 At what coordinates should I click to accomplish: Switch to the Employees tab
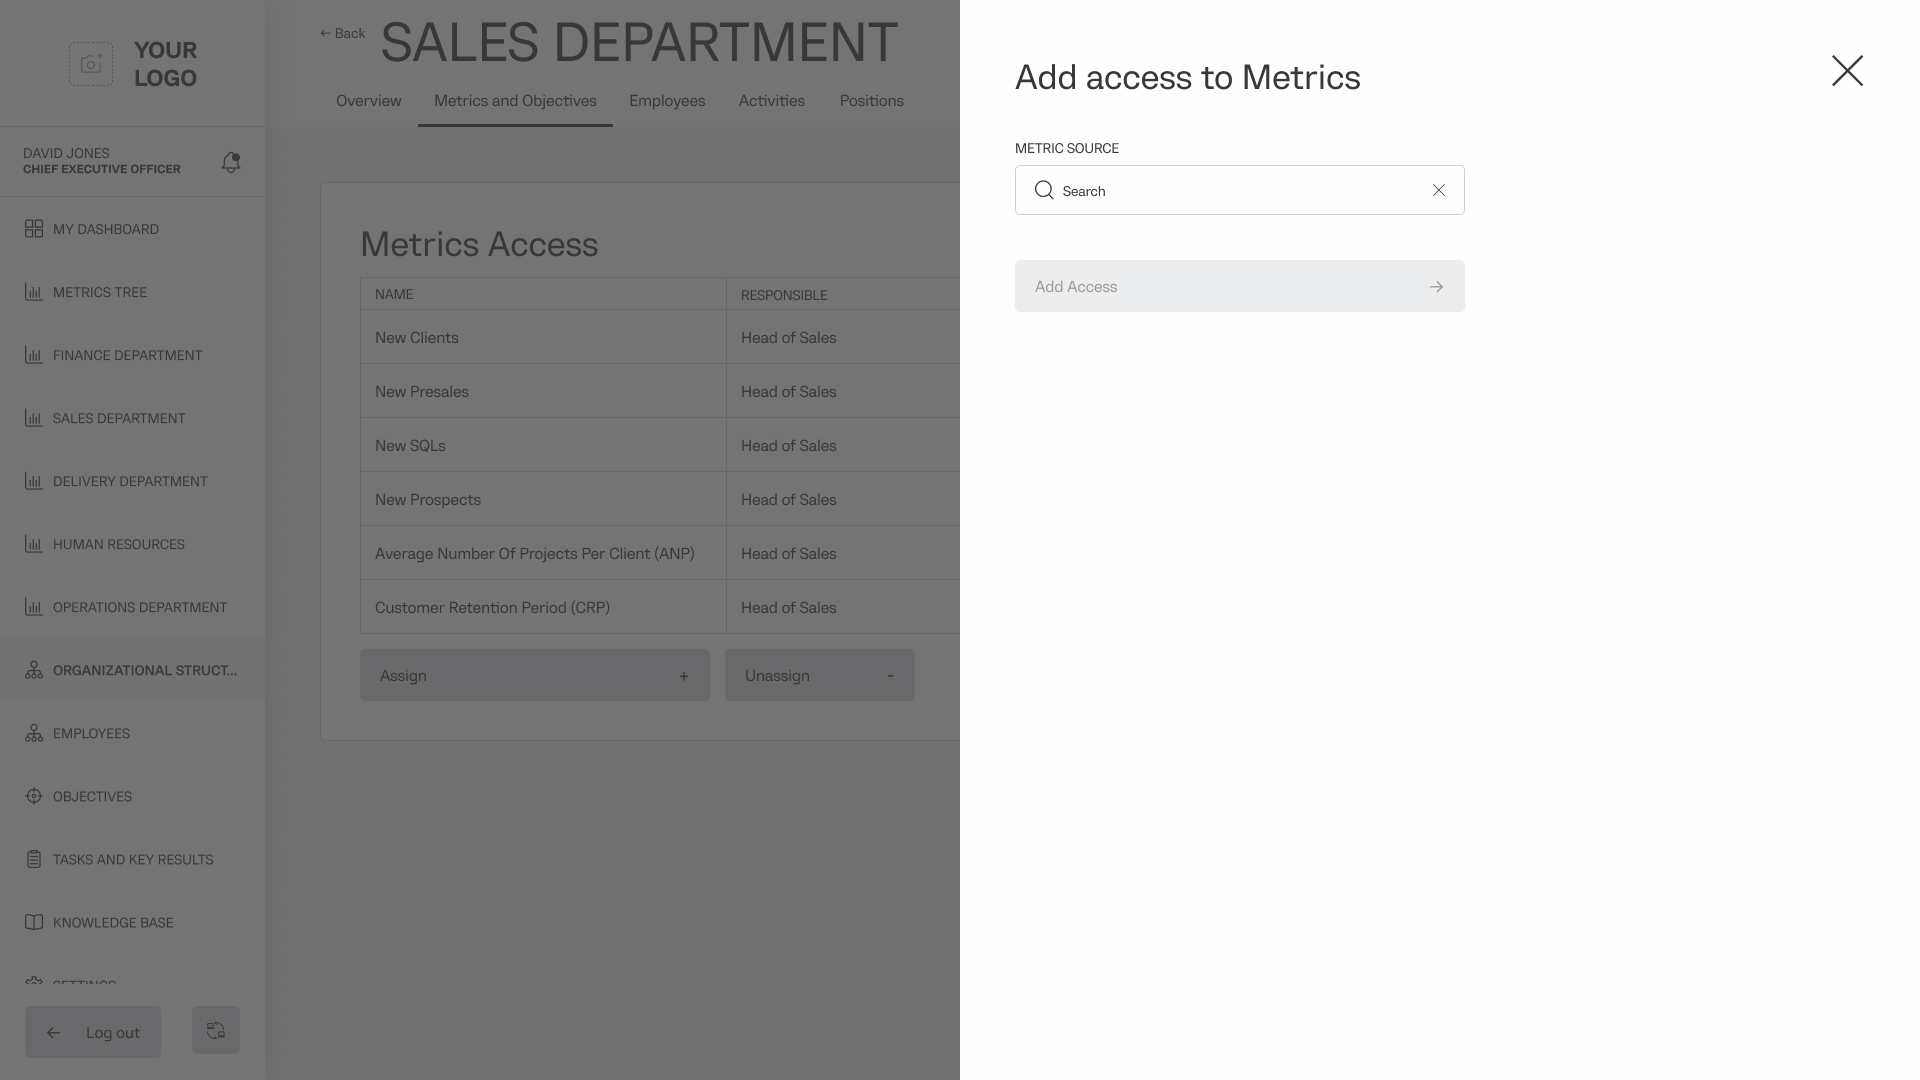(667, 101)
